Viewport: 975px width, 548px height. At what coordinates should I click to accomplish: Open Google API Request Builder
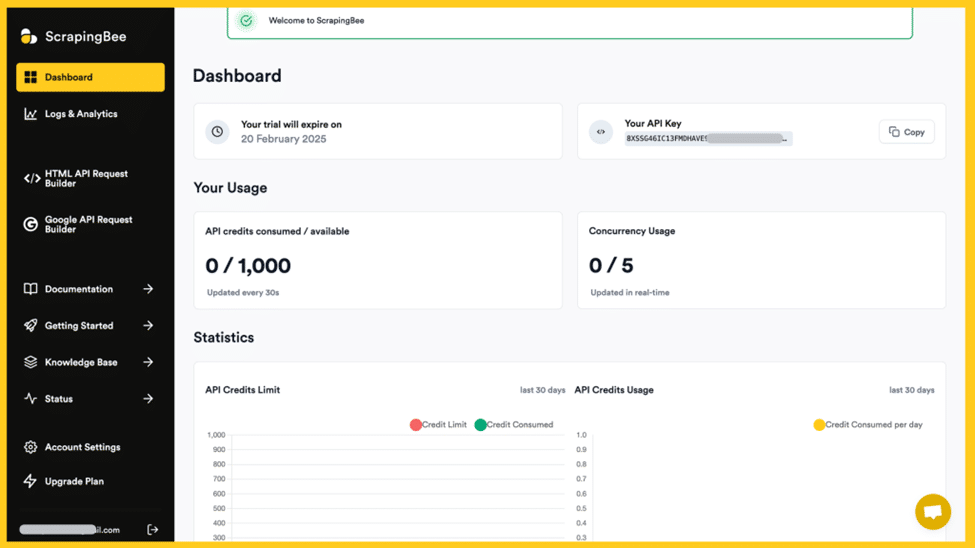[x=88, y=224]
